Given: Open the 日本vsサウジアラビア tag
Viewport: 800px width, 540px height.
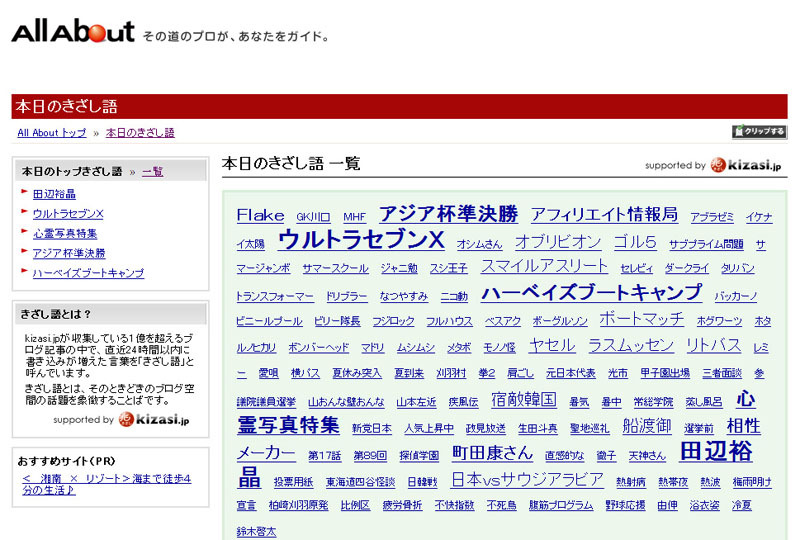Looking at the screenshot, I should pos(528,479).
